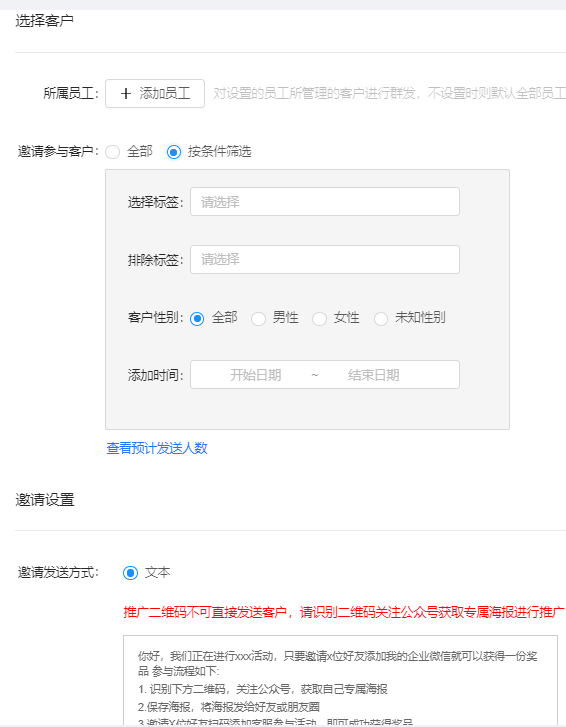Screen dimensions: 566x727
Task: Click the 添加员工 button
Action: point(155,94)
